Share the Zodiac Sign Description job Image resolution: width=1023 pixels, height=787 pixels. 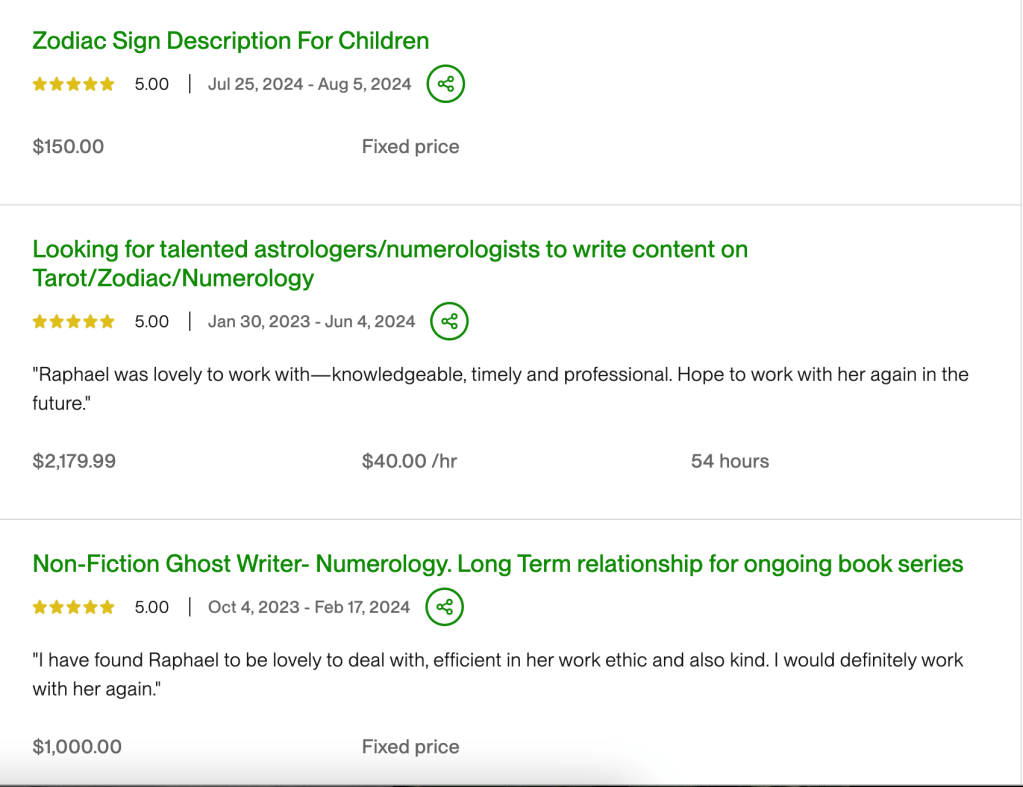coord(446,84)
